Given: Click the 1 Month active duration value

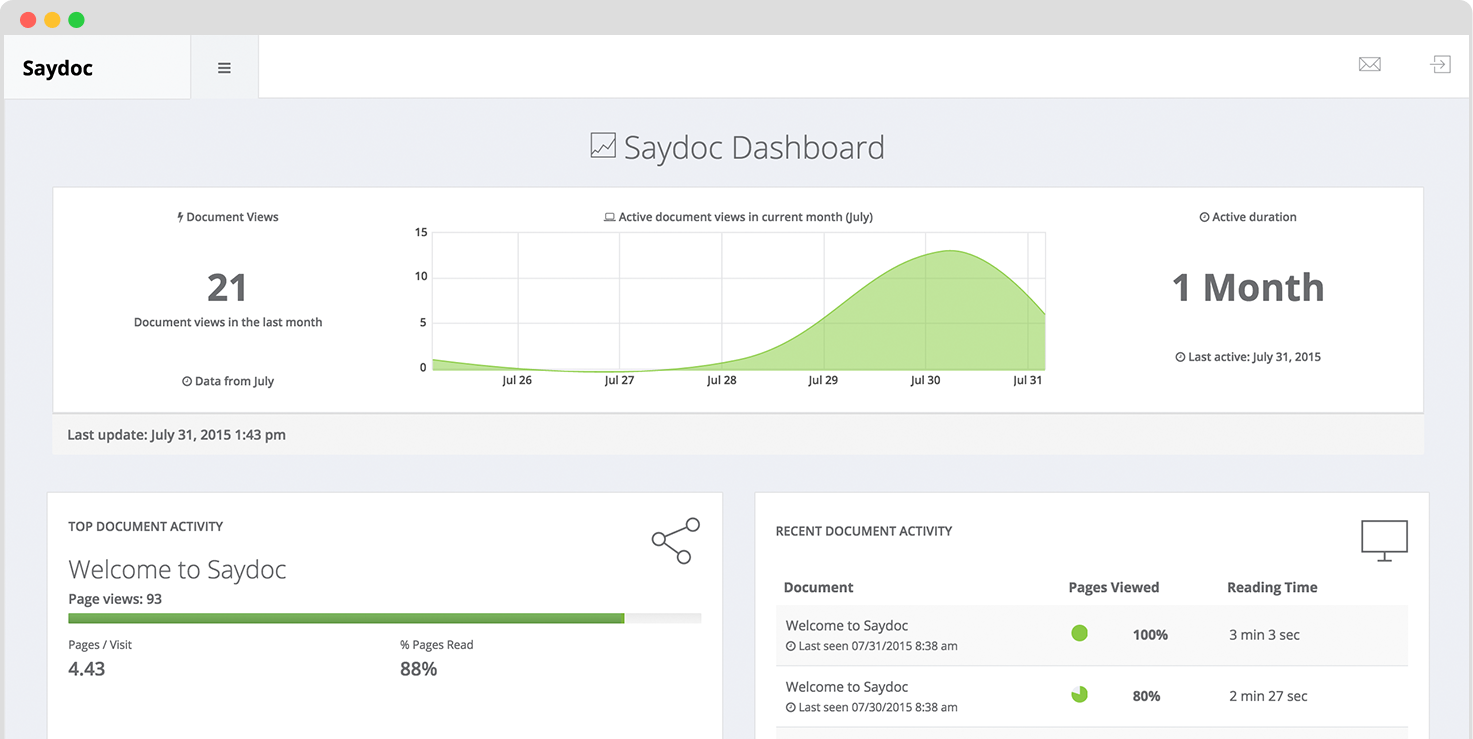Looking at the screenshot, I should [x=1248, y=288].
